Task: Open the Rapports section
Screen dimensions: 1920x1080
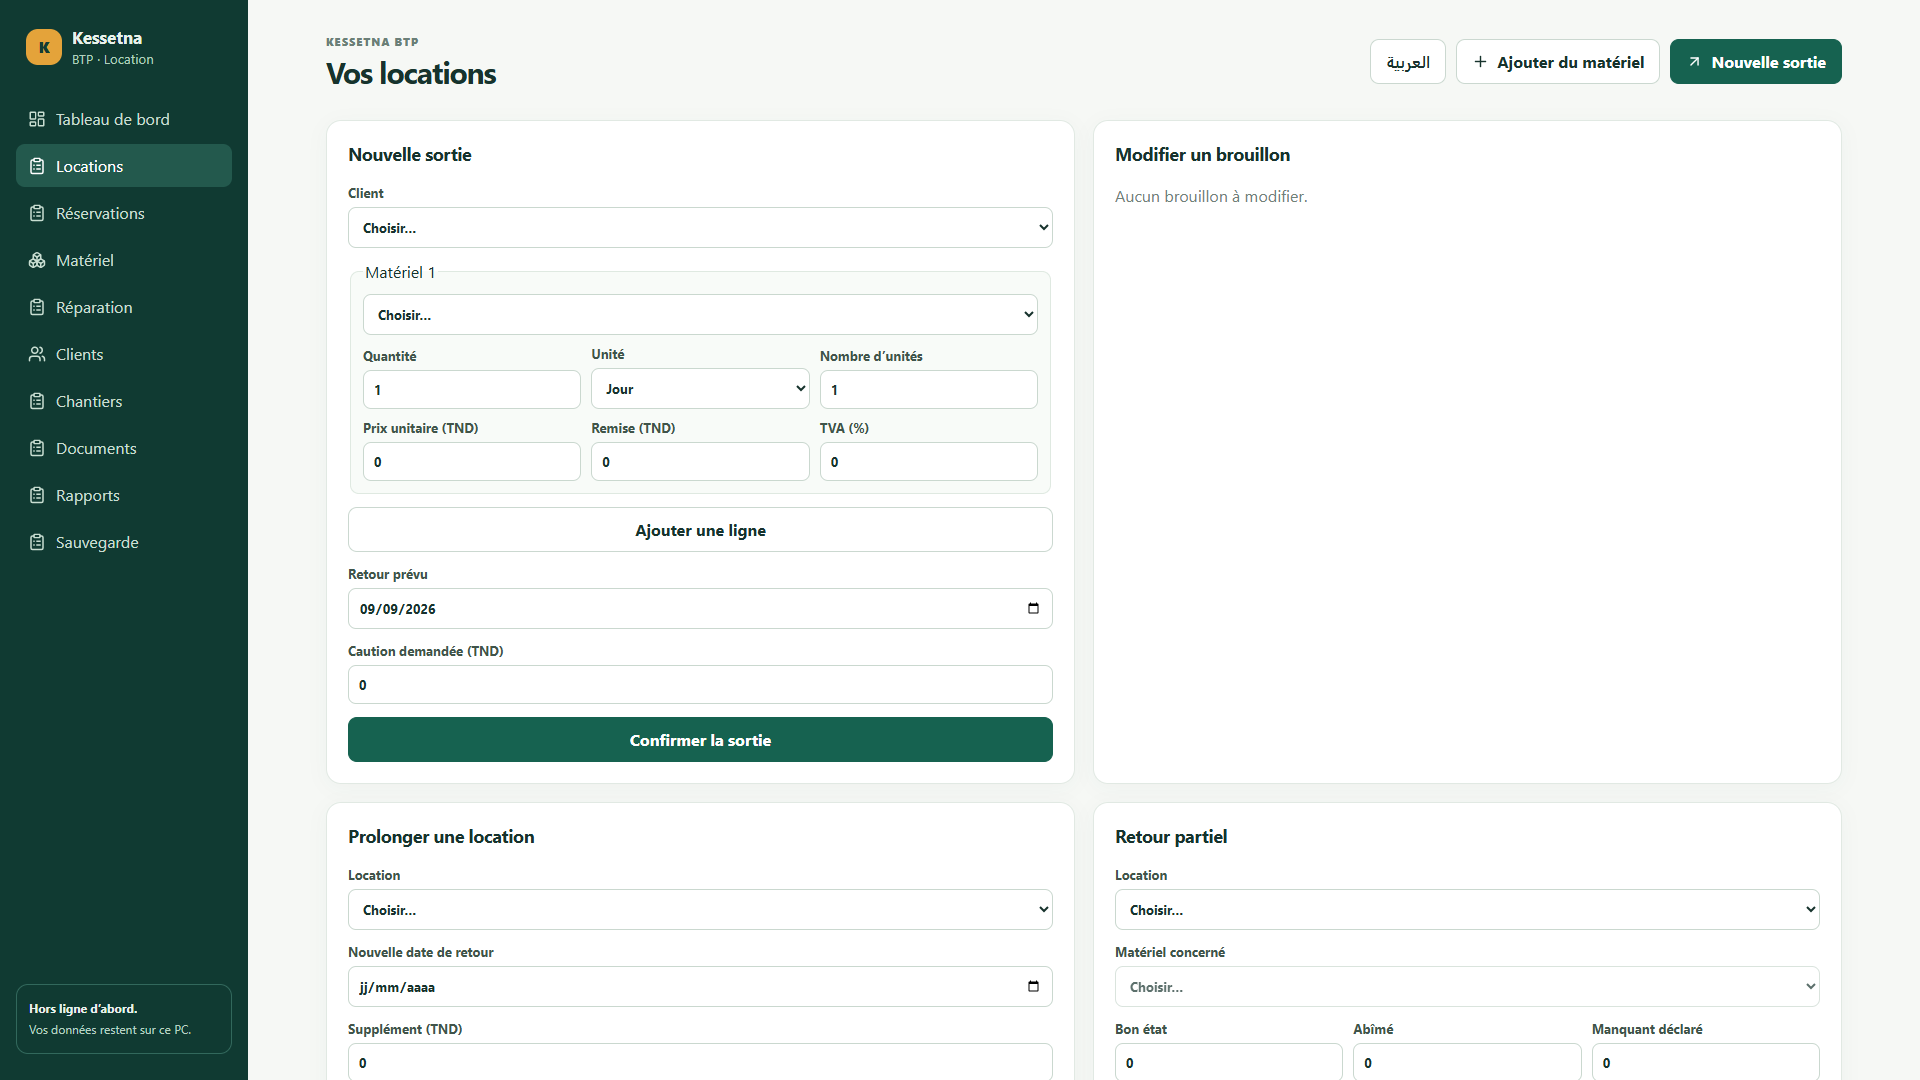Action: click(x=124, y=495)
